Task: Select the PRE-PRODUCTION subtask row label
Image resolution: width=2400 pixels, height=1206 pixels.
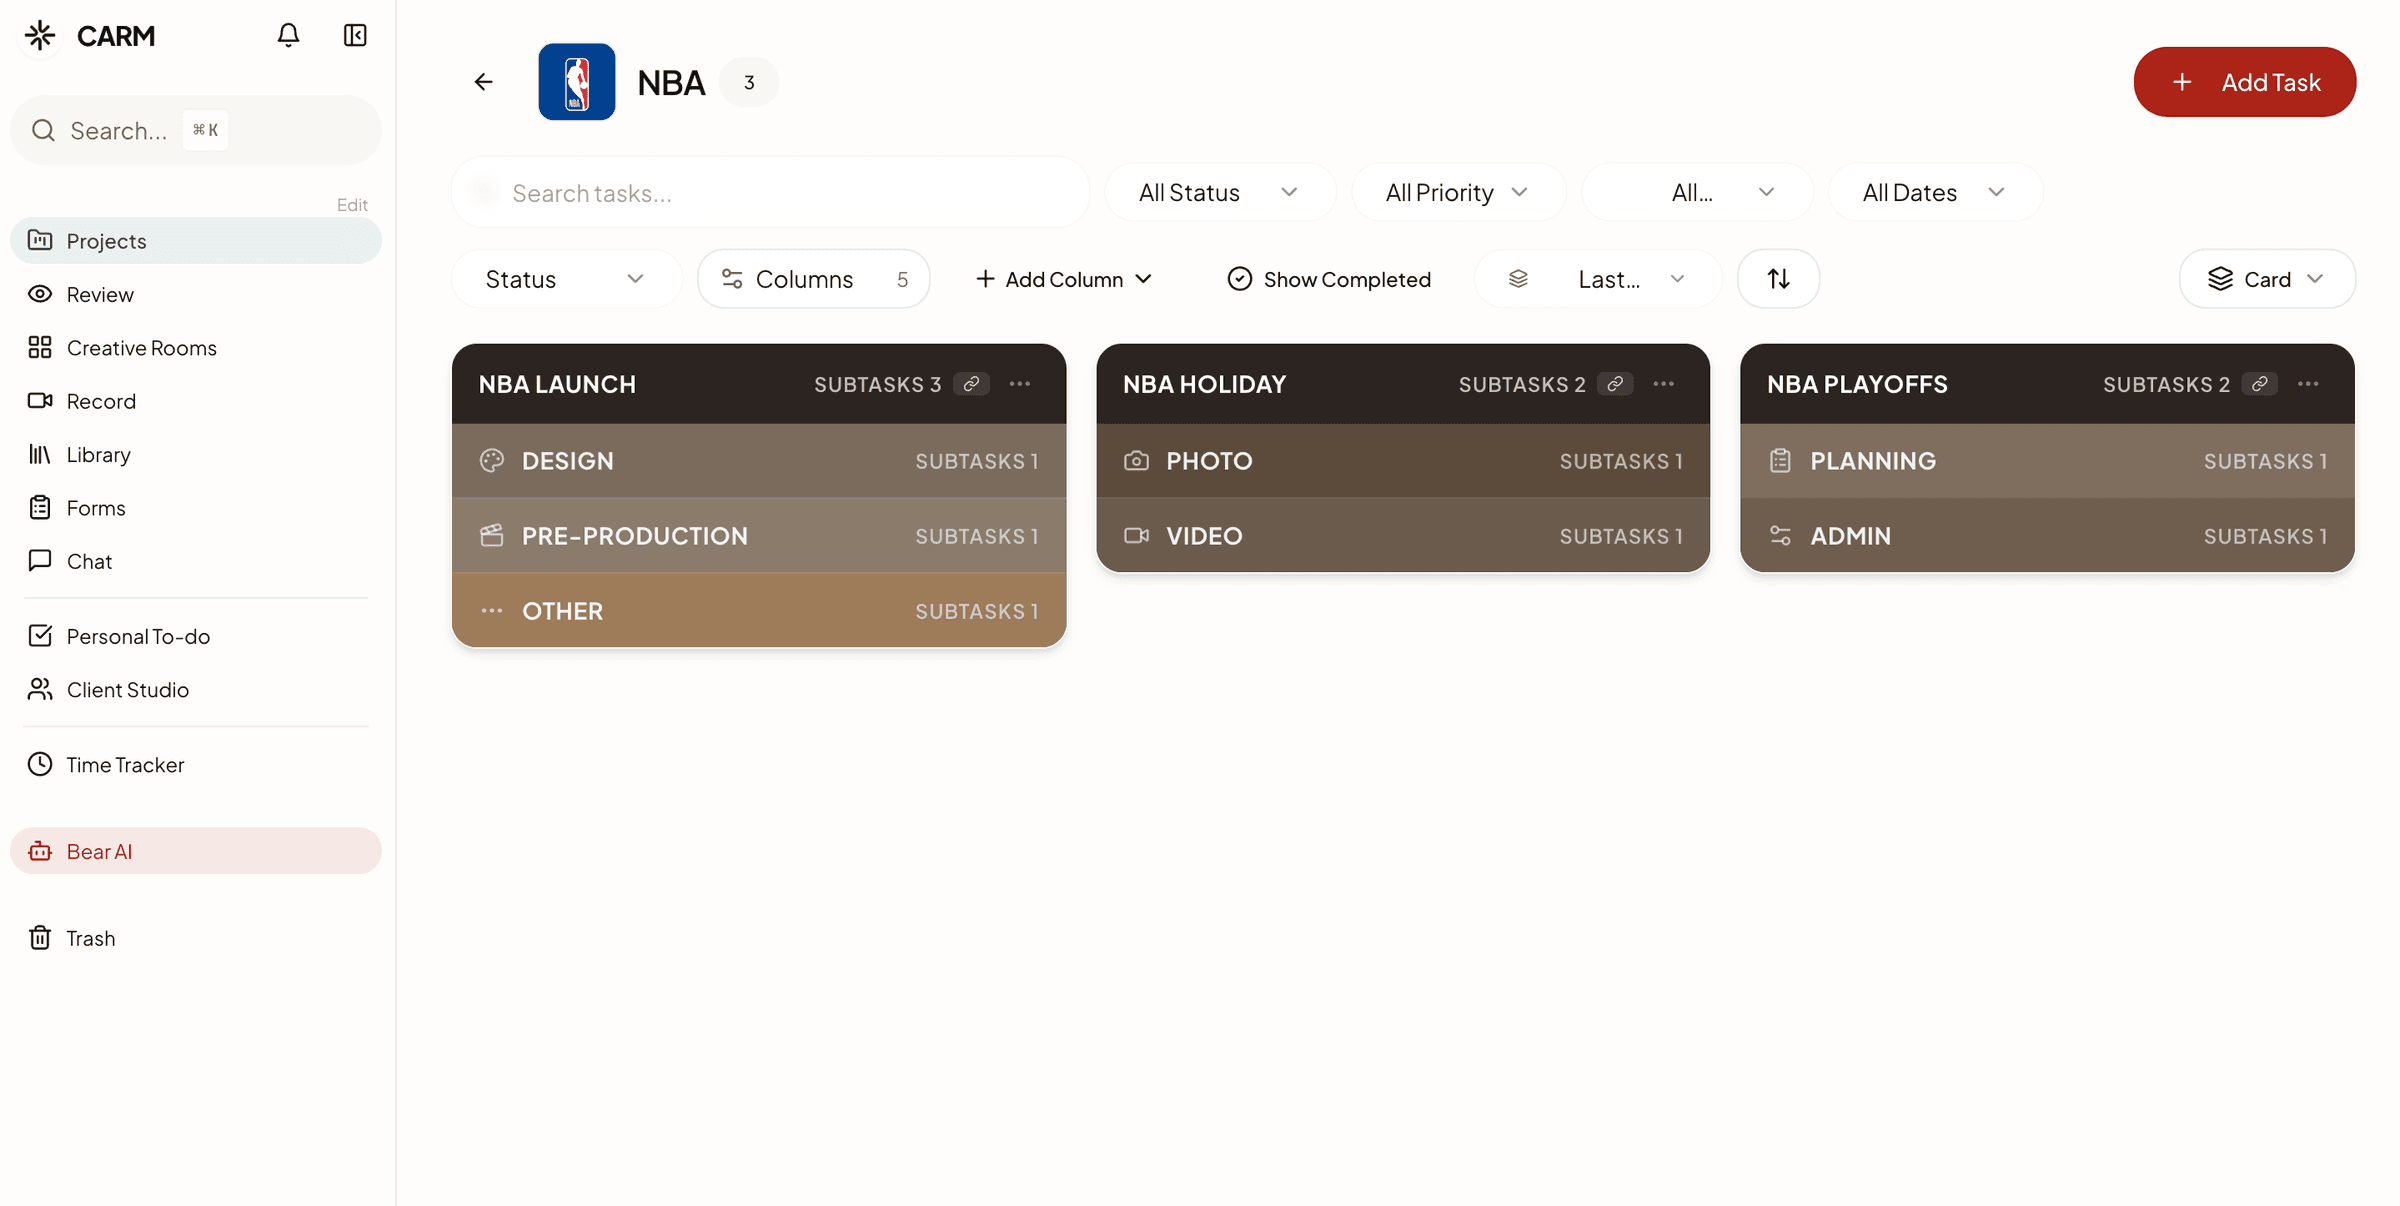Action: pyautogui.click(x=635, y=536)
